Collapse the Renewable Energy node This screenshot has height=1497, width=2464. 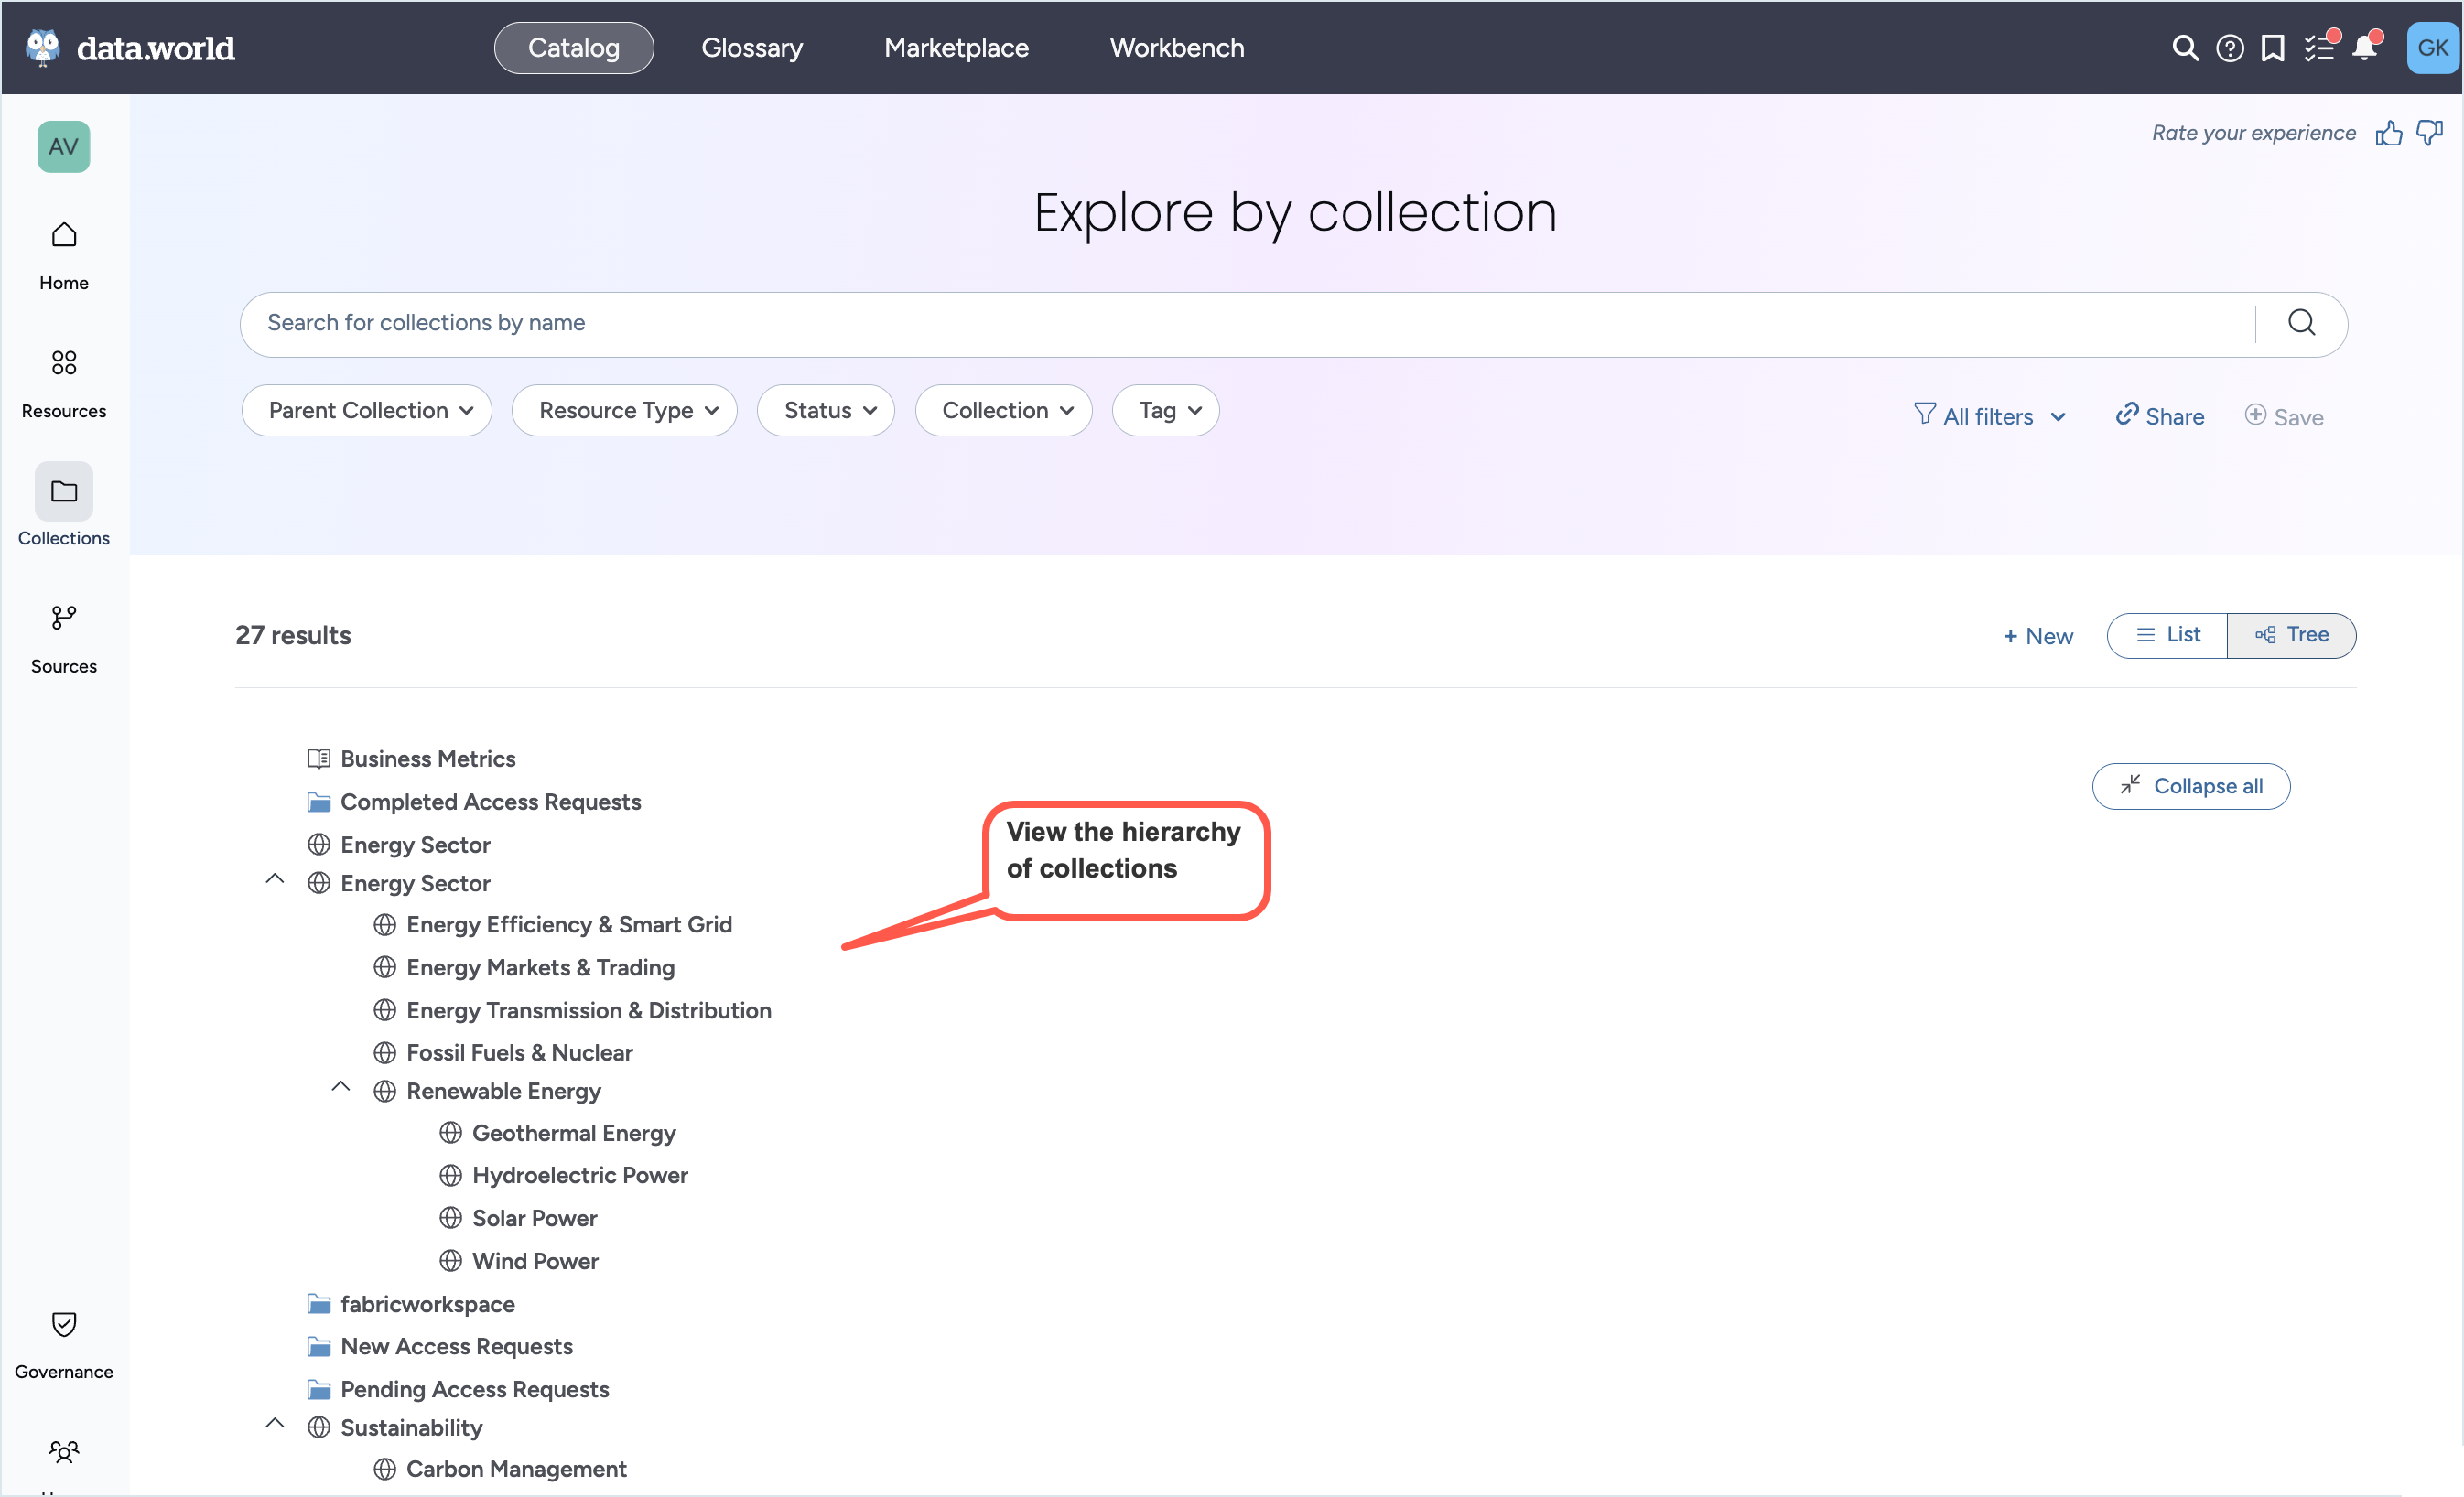(x=341, y=1088)
